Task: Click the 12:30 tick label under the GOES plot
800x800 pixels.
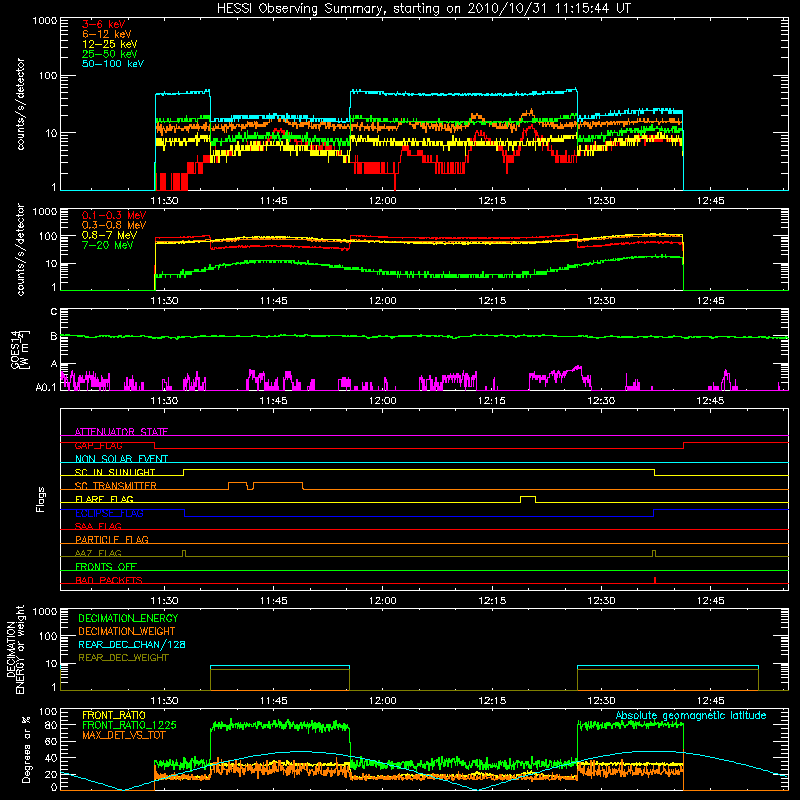Action: click(x=601, y=401)
